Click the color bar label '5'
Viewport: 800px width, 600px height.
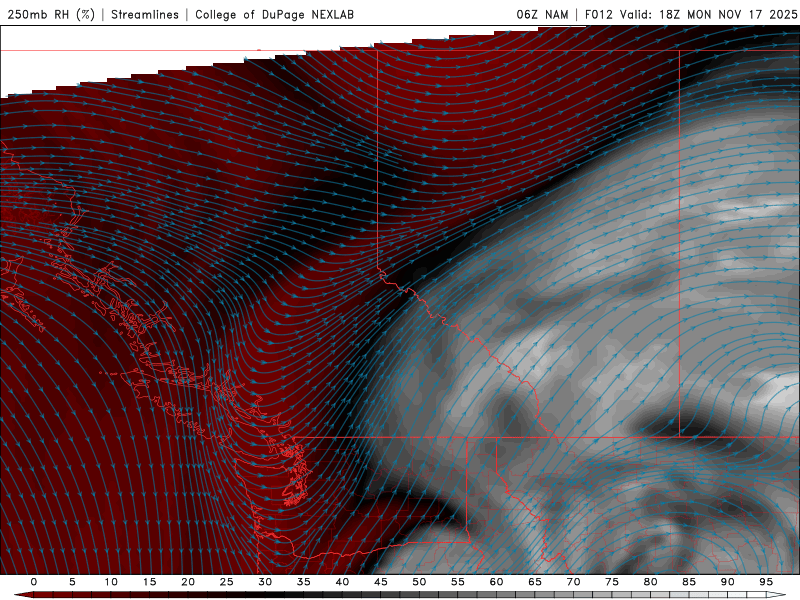tap(72, 582)
